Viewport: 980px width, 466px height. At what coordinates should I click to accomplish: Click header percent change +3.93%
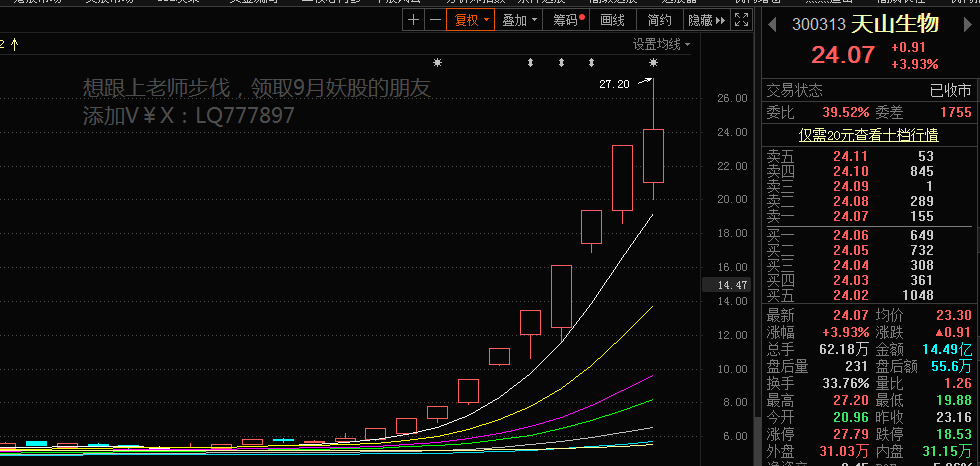(915, 64)
